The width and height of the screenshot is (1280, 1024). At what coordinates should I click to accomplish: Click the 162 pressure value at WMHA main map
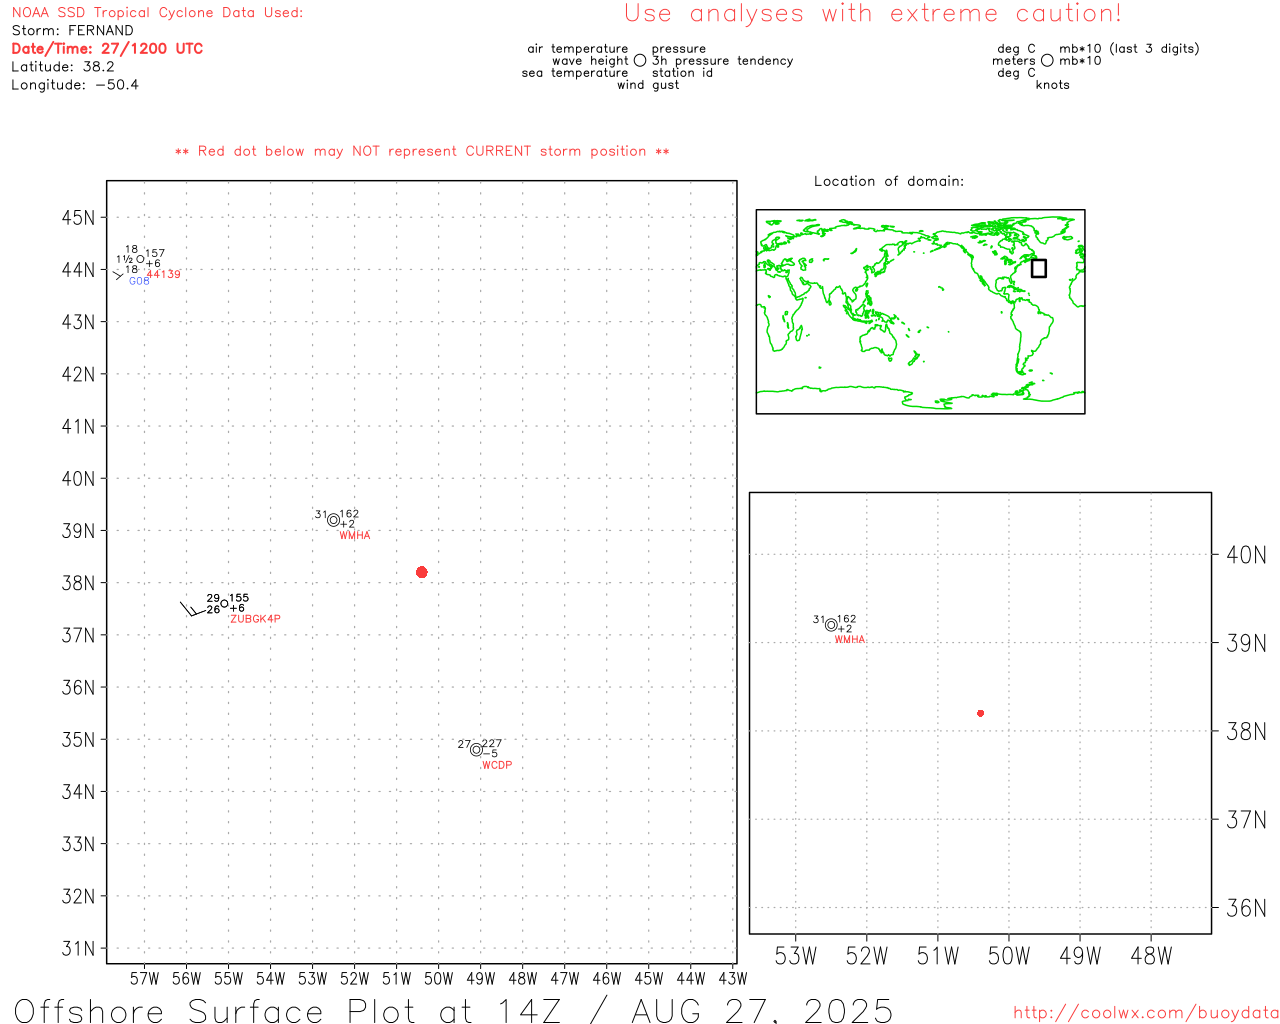point(349,514)
